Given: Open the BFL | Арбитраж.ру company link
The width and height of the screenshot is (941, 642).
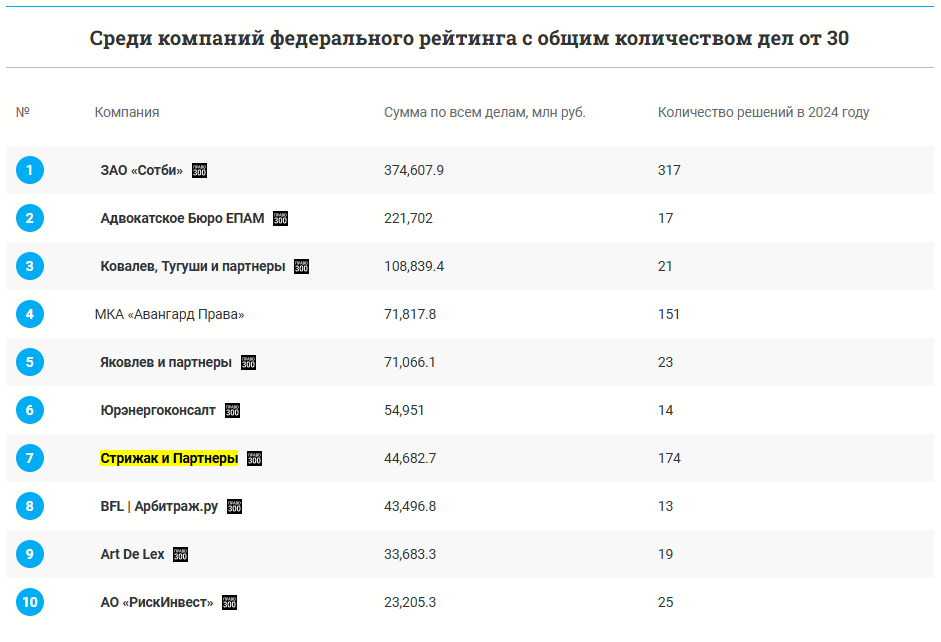Looking at the screenshot, I should coord(159,506).
